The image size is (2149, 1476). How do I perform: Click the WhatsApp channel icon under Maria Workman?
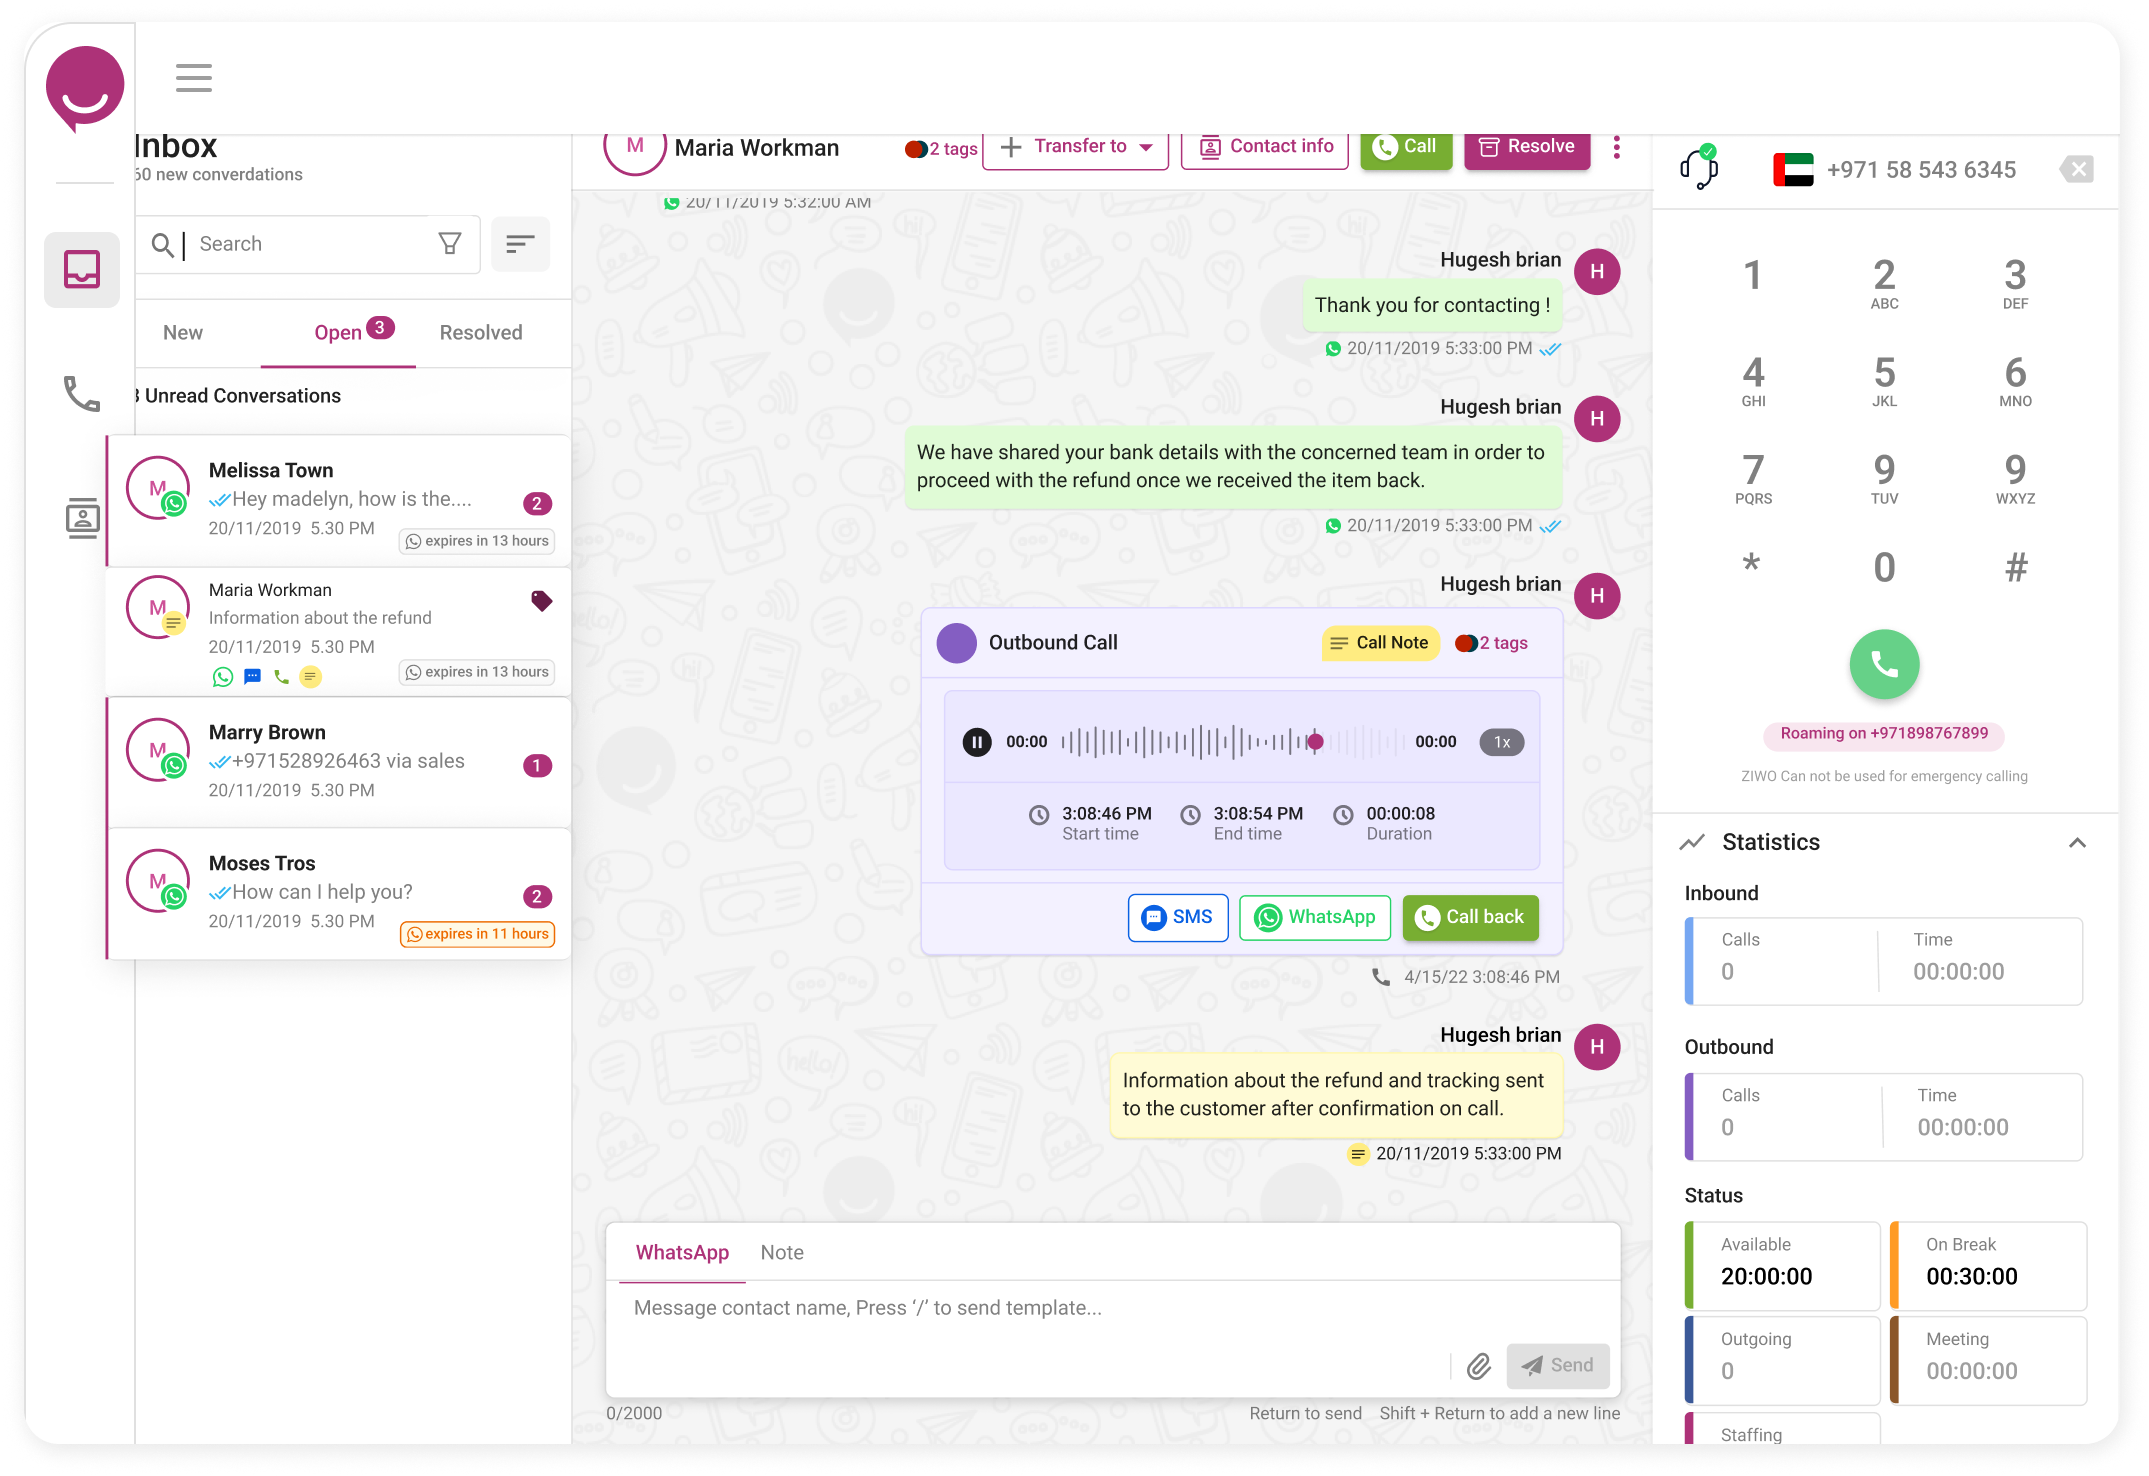(223, 677)
